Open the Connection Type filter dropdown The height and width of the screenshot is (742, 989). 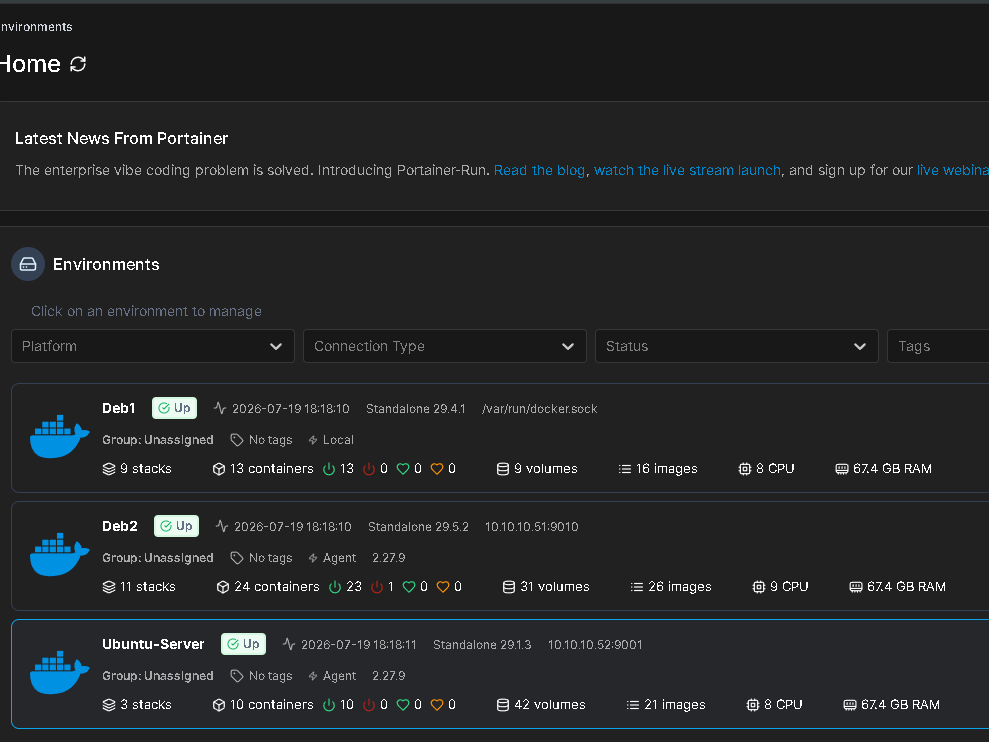coord(445,346)
